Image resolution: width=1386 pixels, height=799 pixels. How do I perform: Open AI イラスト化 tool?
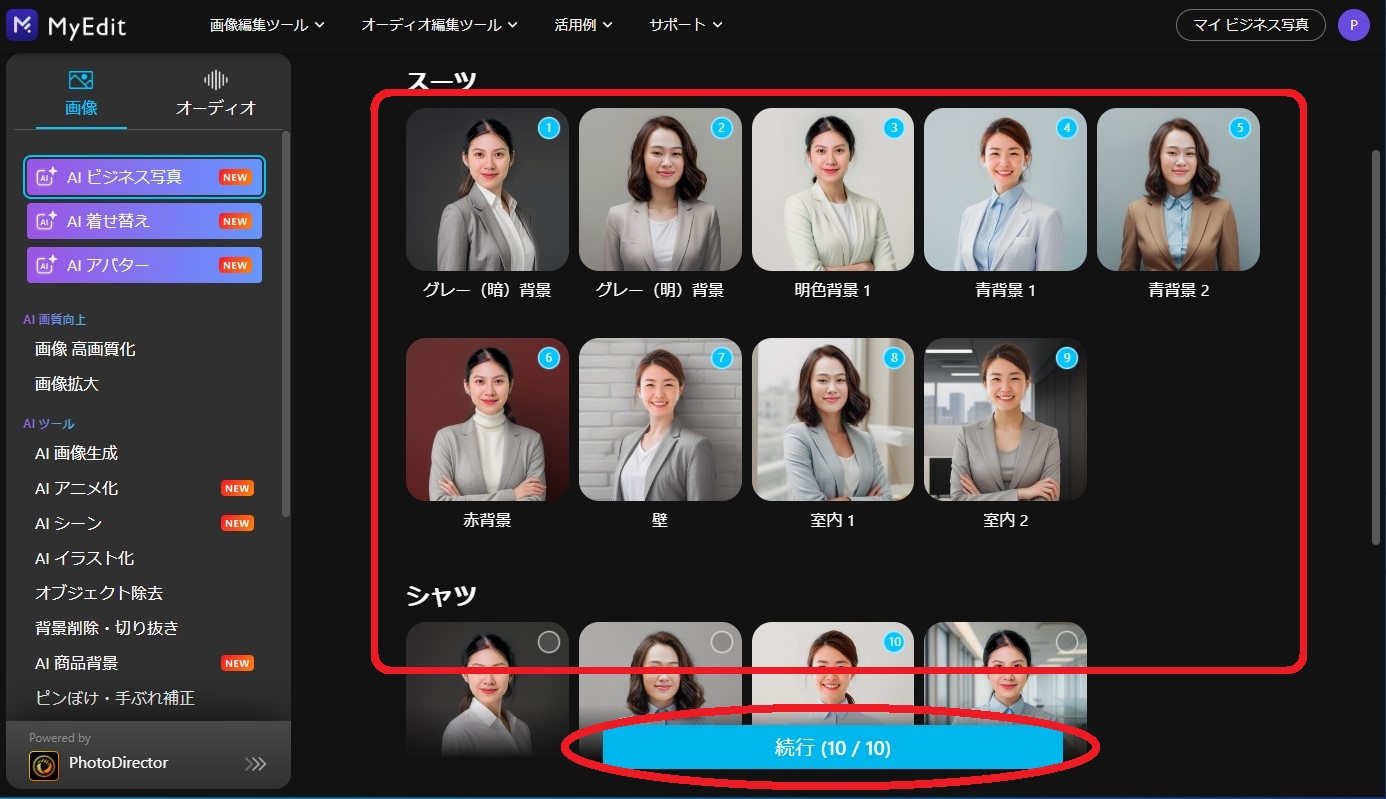[x=84, y=558]
